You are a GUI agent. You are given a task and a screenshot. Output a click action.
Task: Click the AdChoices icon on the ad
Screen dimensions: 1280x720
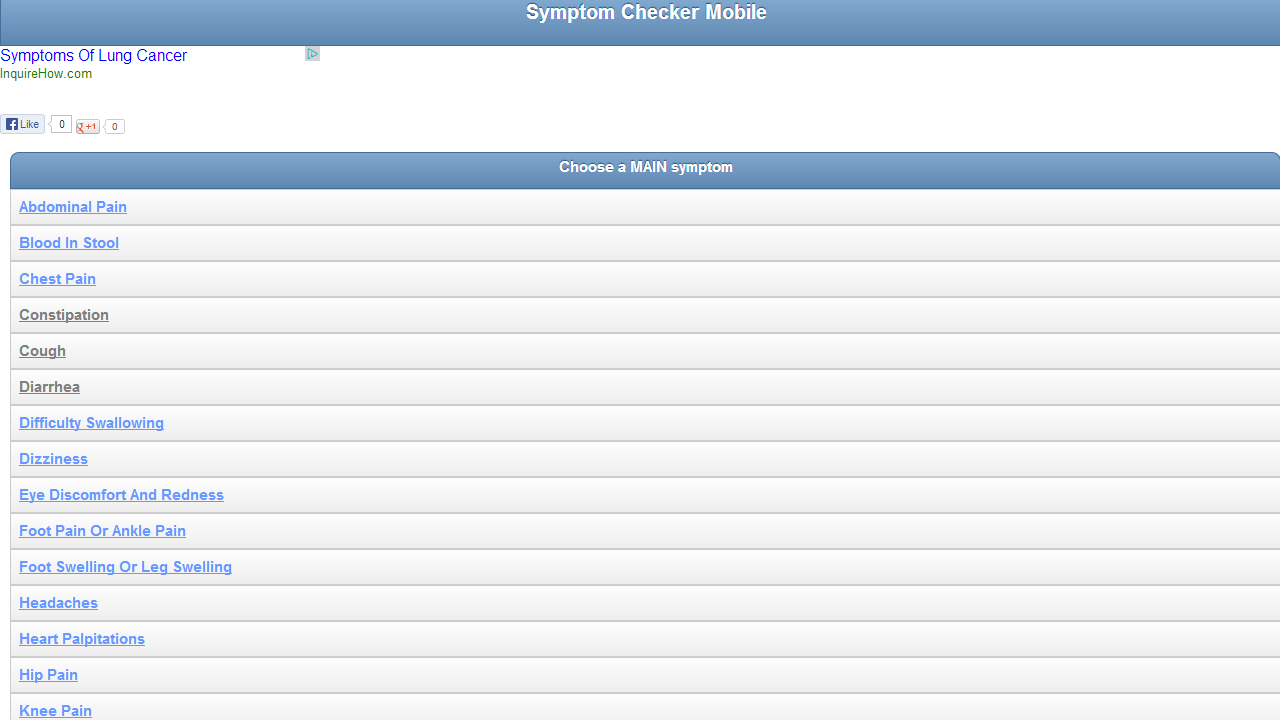click(312, 54)
